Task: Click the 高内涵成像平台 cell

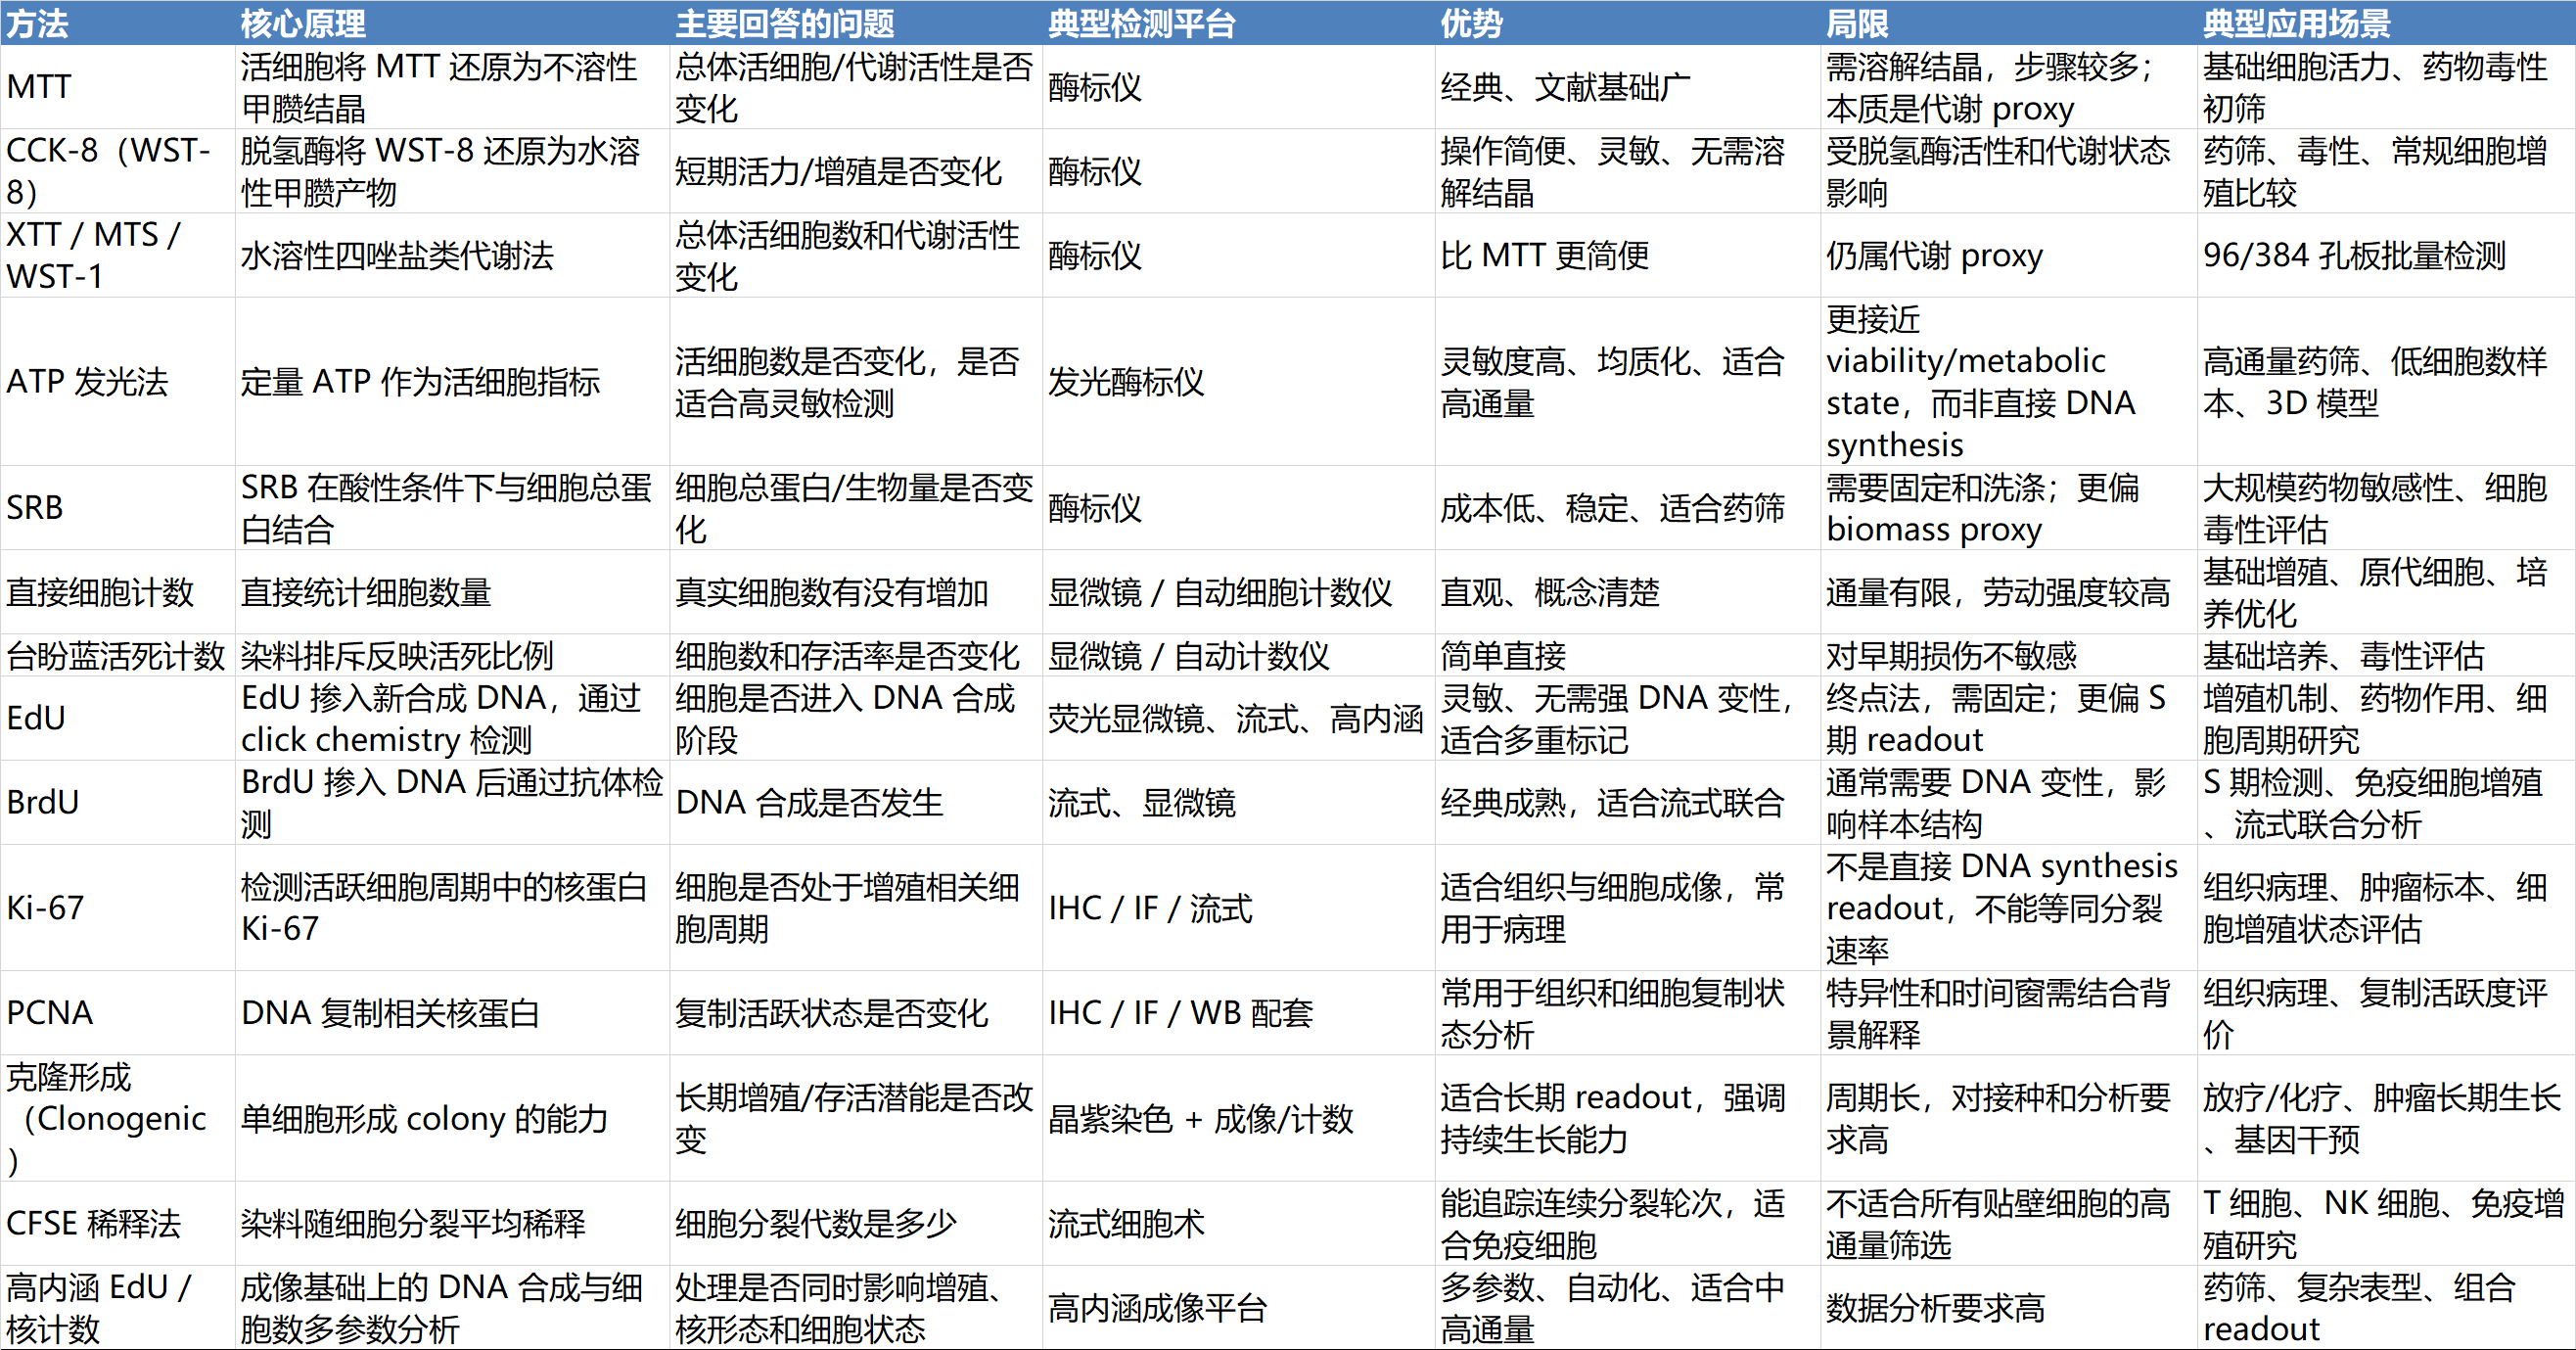Action: pos(1157,1307)
